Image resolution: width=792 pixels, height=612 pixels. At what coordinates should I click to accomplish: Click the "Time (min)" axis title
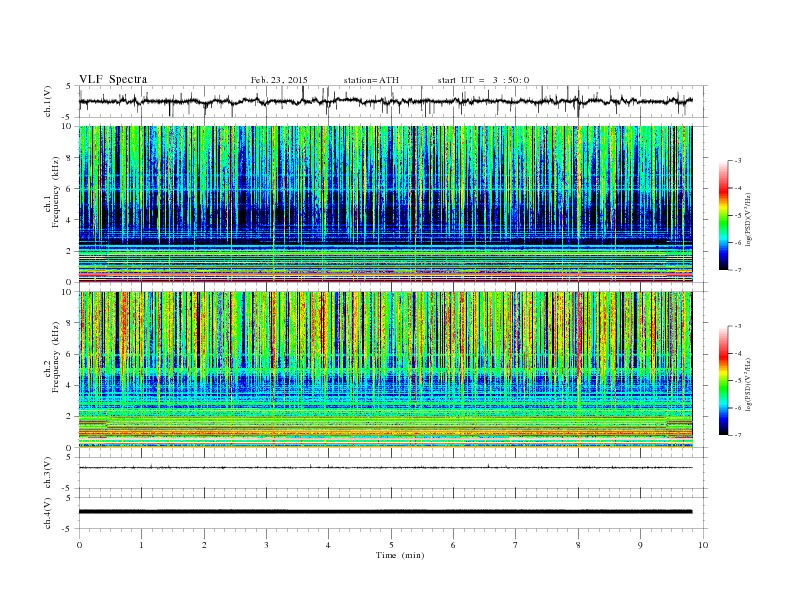[400, 555]
